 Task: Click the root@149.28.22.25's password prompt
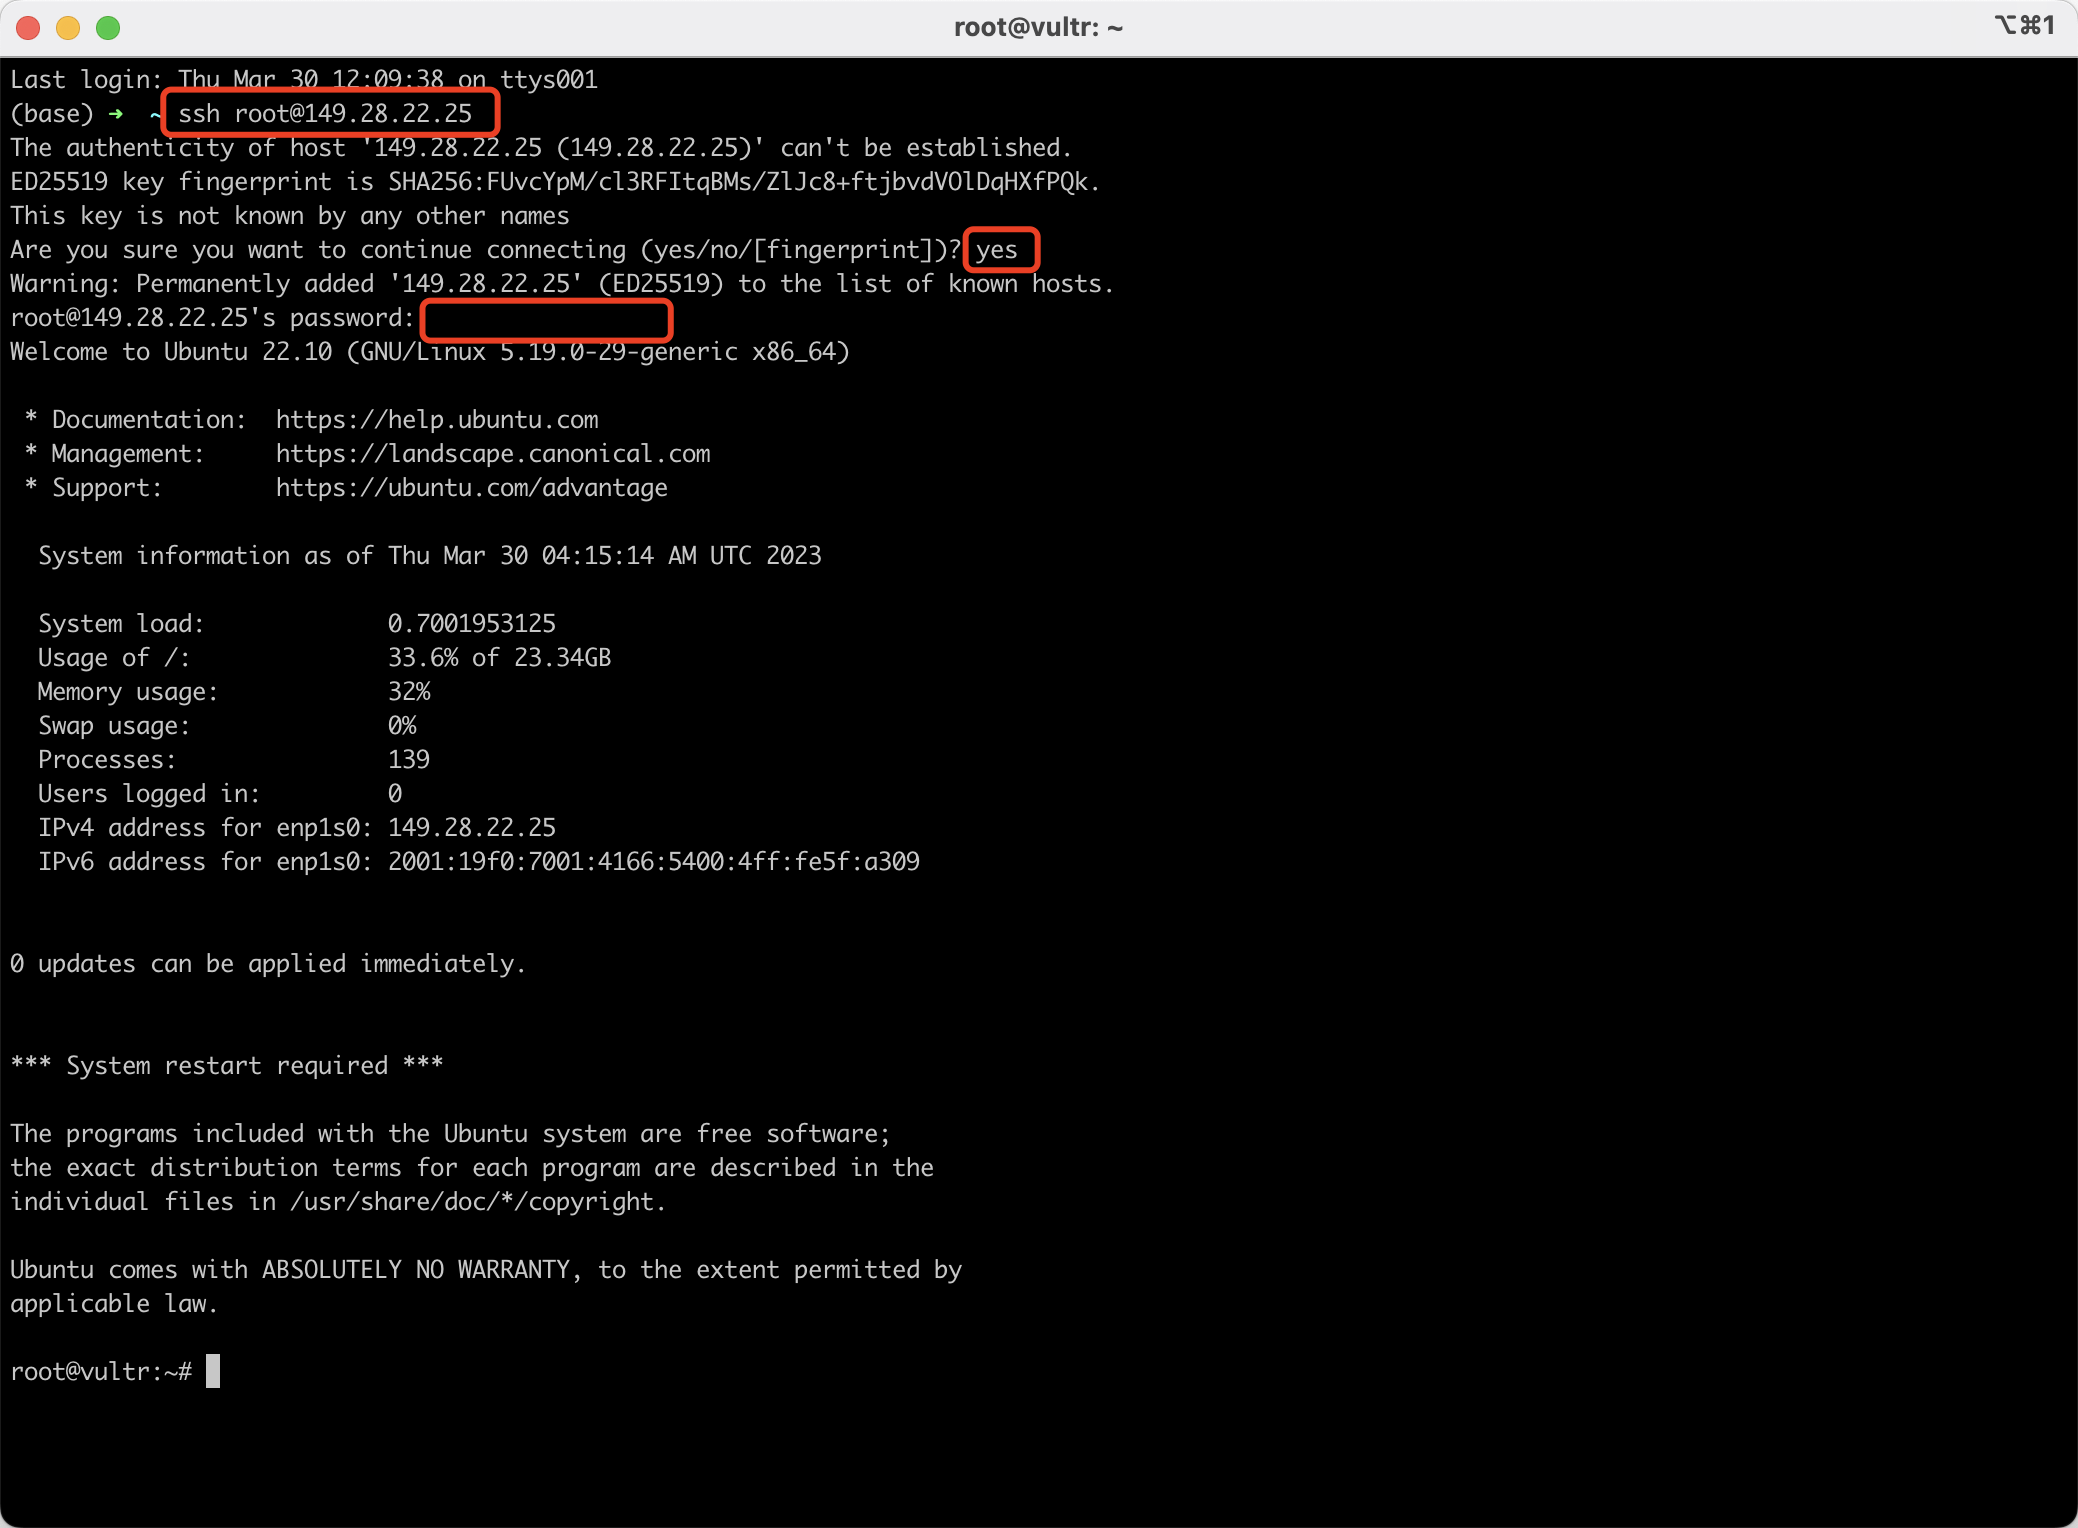point(212,318)
